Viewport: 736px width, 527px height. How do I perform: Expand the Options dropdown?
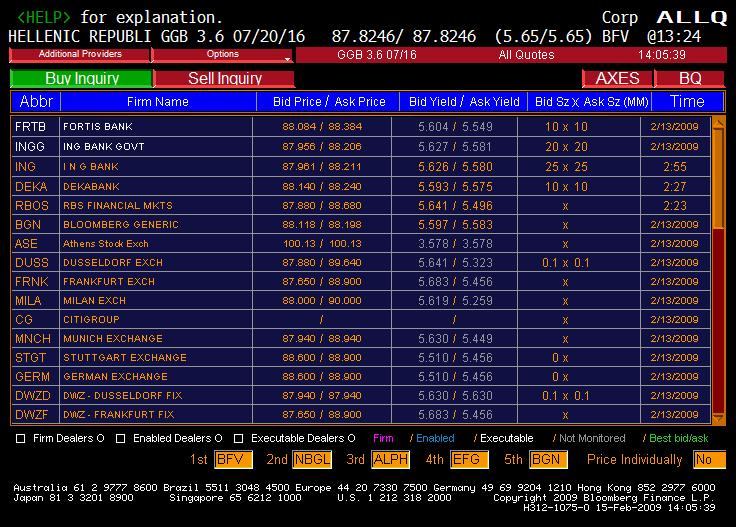[x=222, y=54]
